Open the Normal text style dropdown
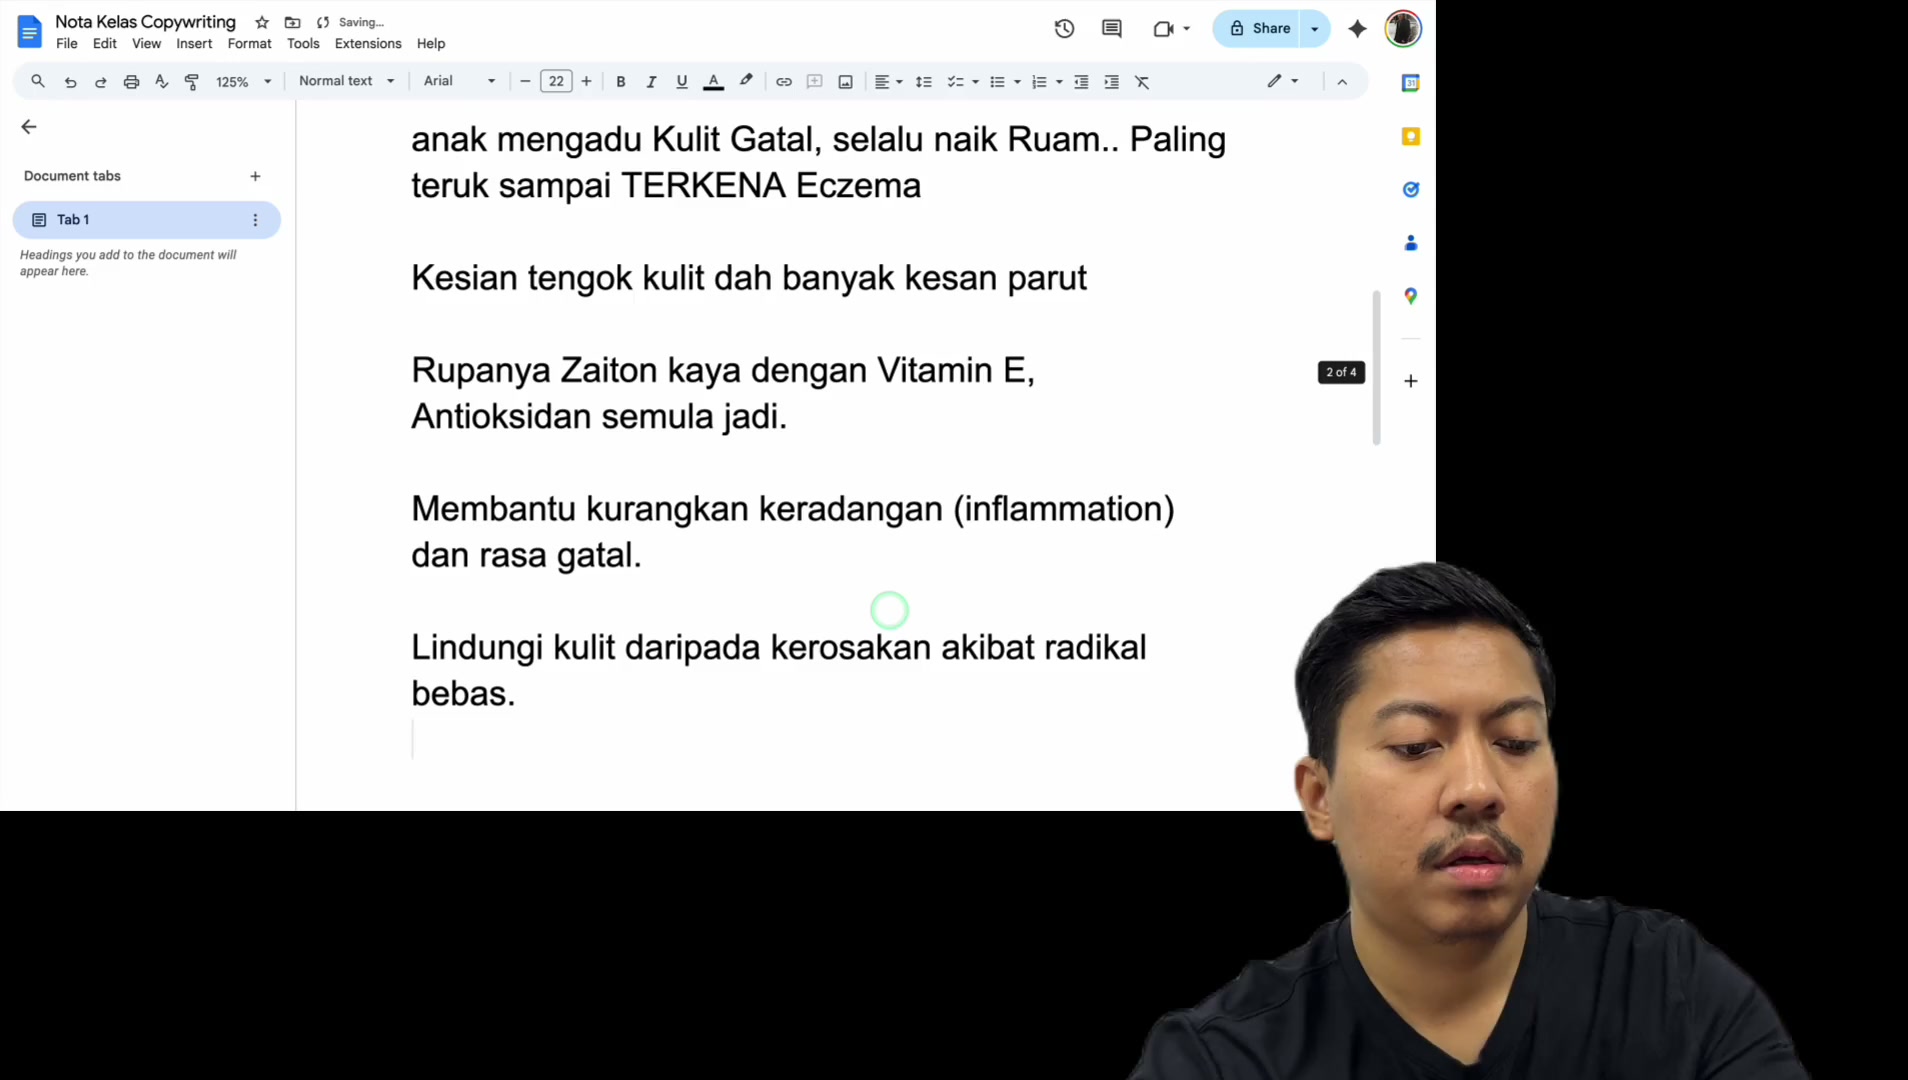Screen dimensions: 1908x1080 point(346,81)
